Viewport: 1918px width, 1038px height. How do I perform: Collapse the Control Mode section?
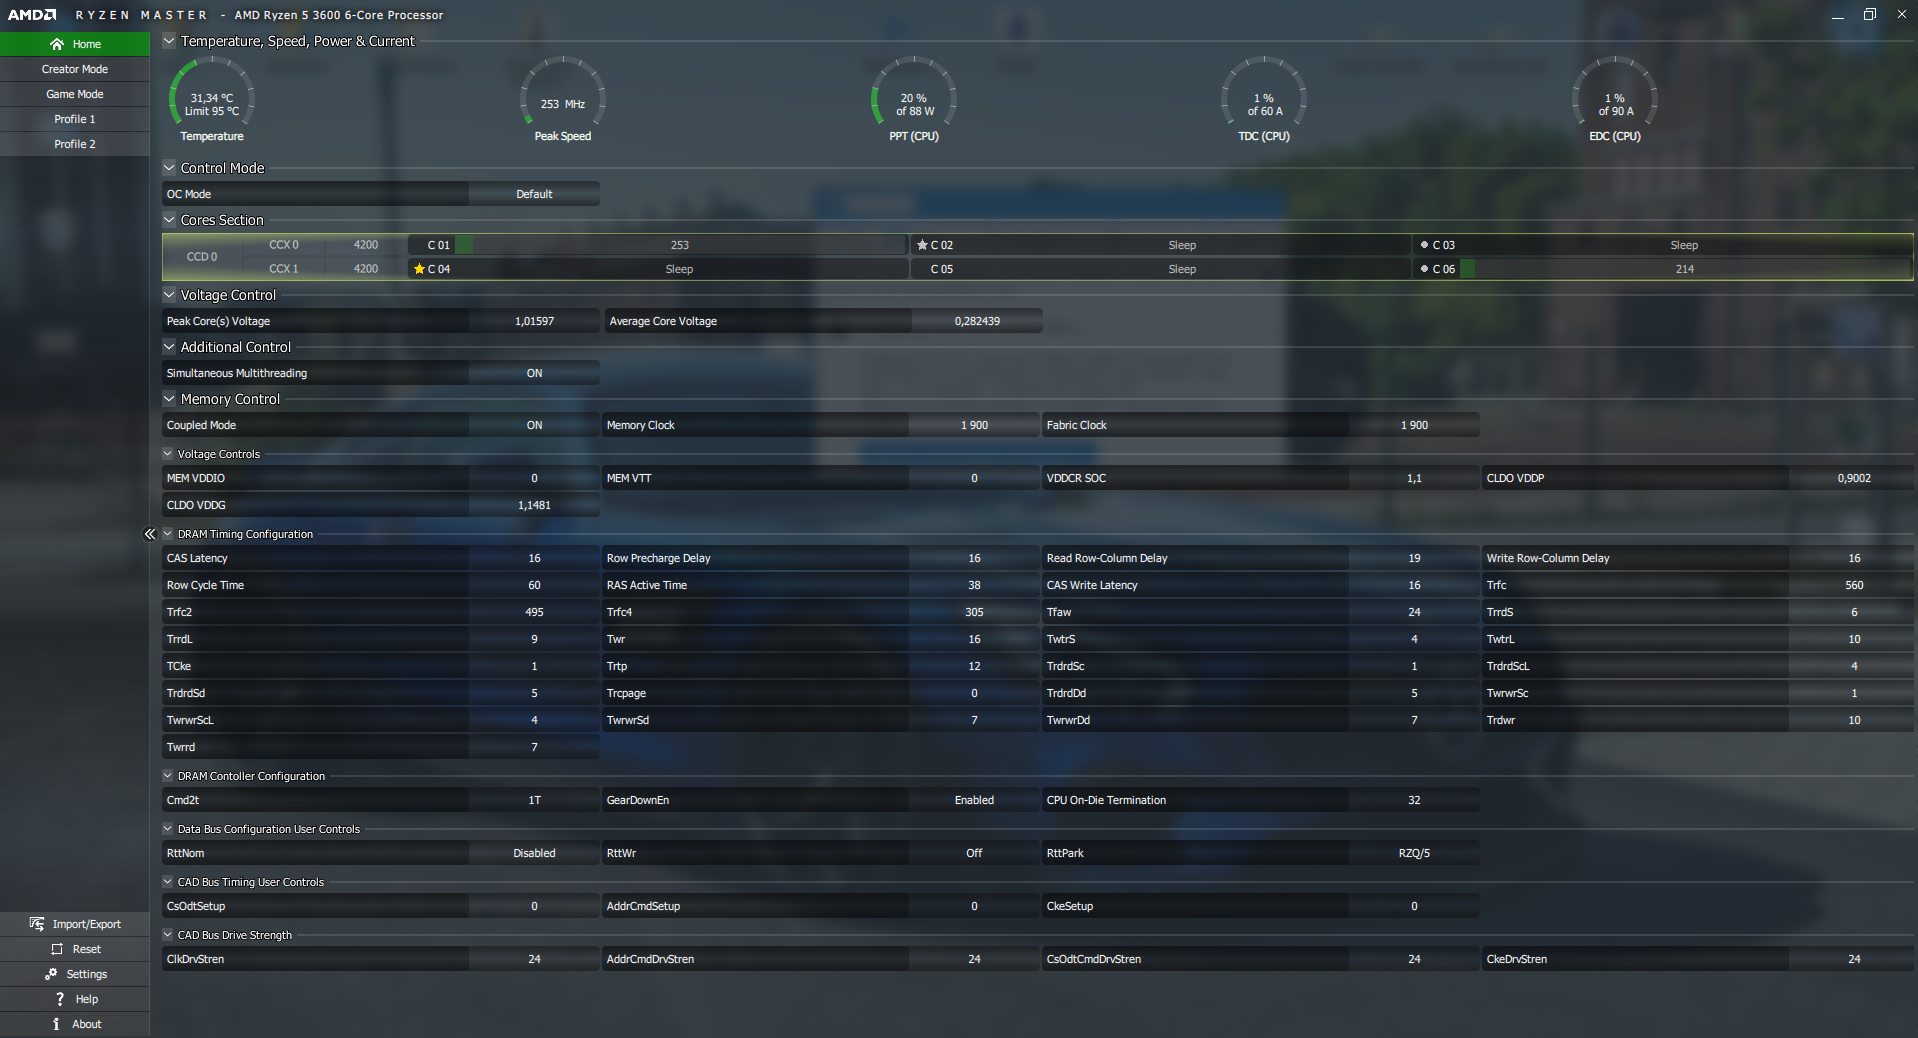point(169,168)
